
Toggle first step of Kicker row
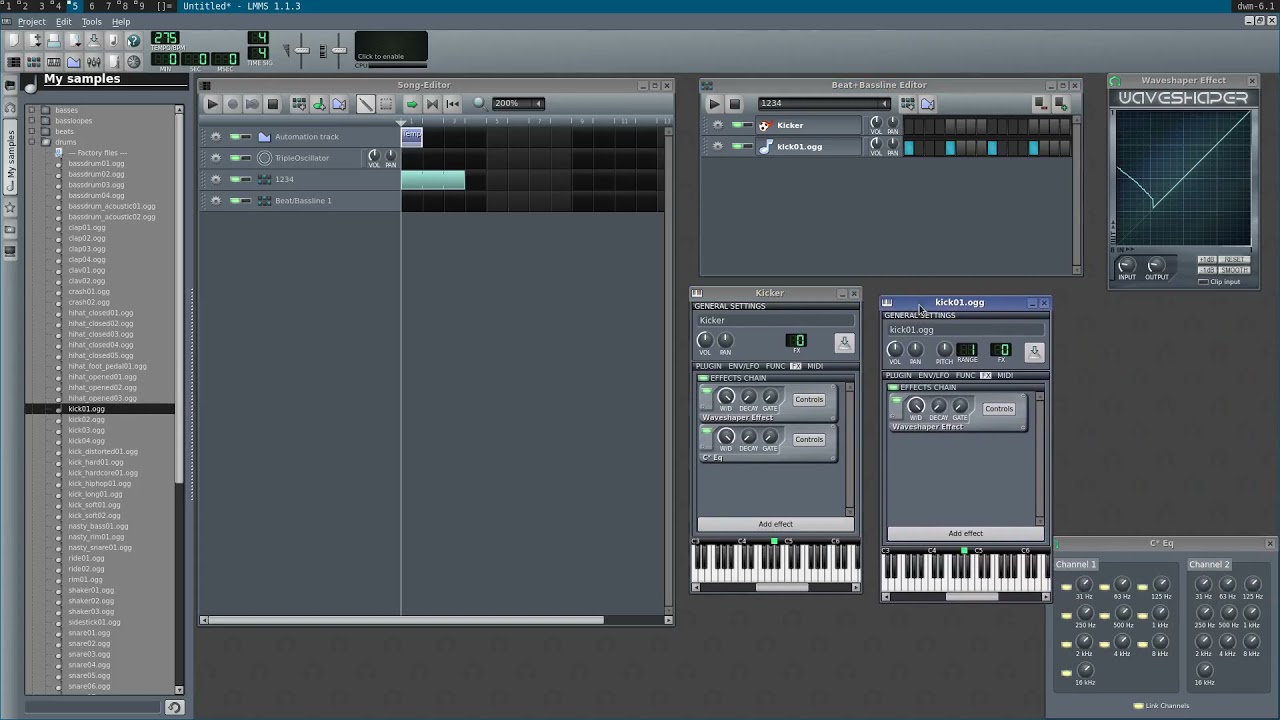click(909, 125)
